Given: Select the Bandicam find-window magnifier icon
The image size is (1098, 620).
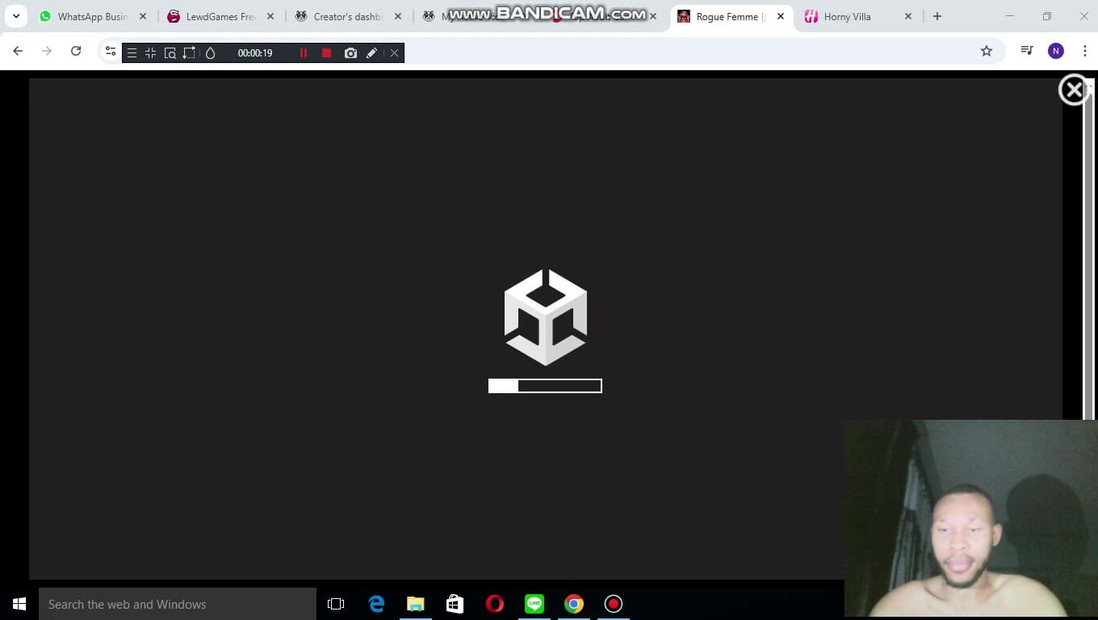Looking at the screenshot, I should [x=170, y=53].
